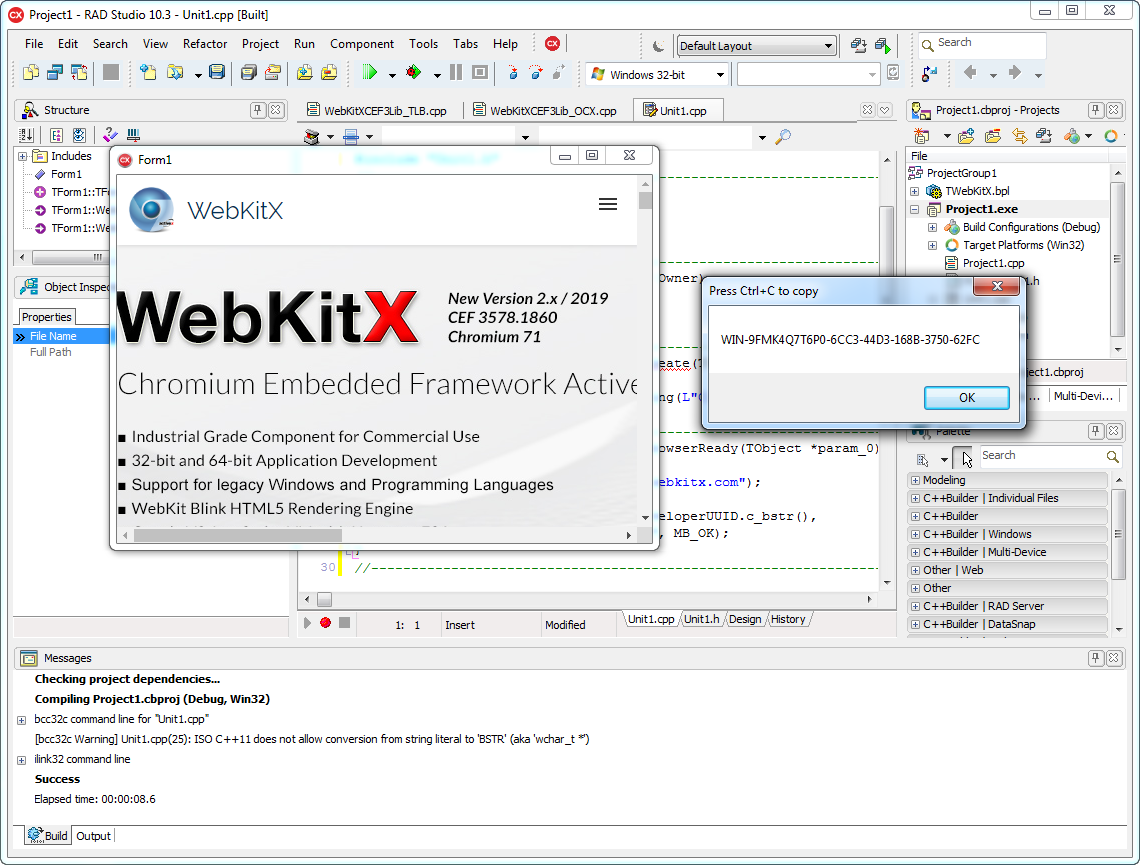
Task: Open the Component menu
Action: click(362, 44)
